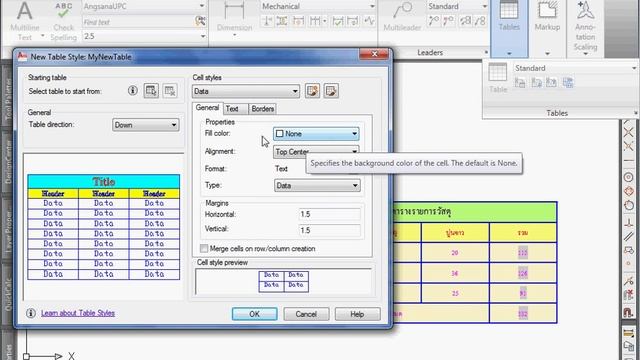640x360 pixels.
Task: Click the Inspect dimension checkmark icon
Action: point(338,21)
